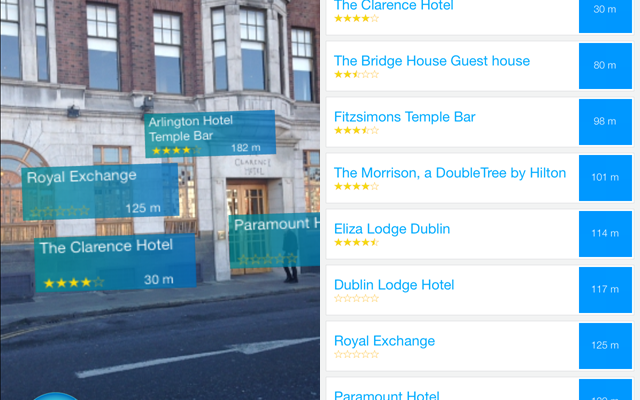Screen dimensions: 640x400
Task: Select The Morrison, a DoubleTree by Hilton
Action: (452, 178)
